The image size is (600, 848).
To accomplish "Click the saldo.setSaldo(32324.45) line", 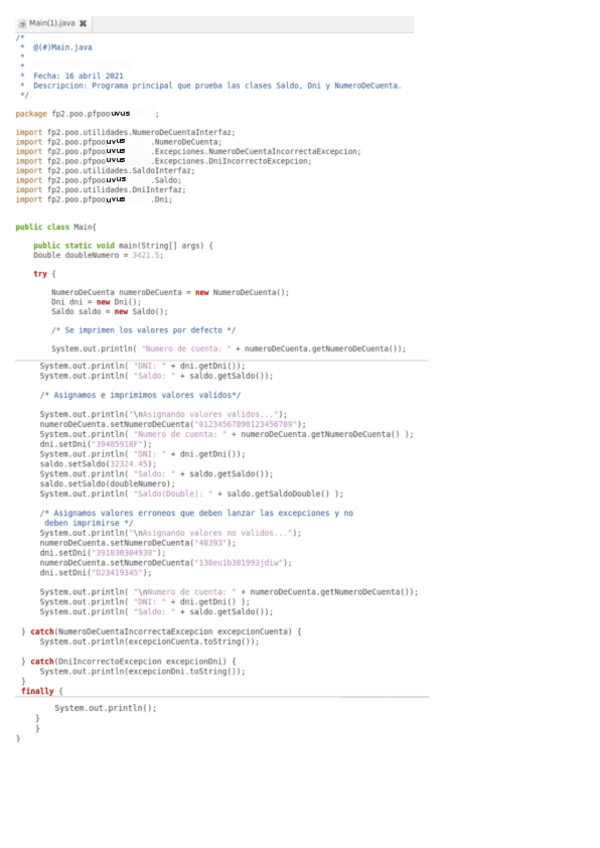I will pyautogui.click(x=98, y=463).
